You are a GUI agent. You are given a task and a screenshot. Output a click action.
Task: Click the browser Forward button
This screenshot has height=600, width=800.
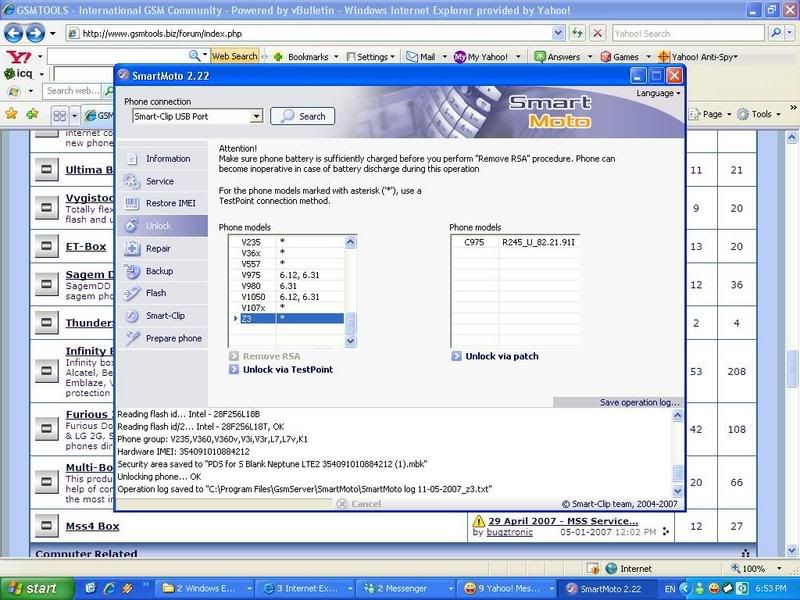point(35,34)
